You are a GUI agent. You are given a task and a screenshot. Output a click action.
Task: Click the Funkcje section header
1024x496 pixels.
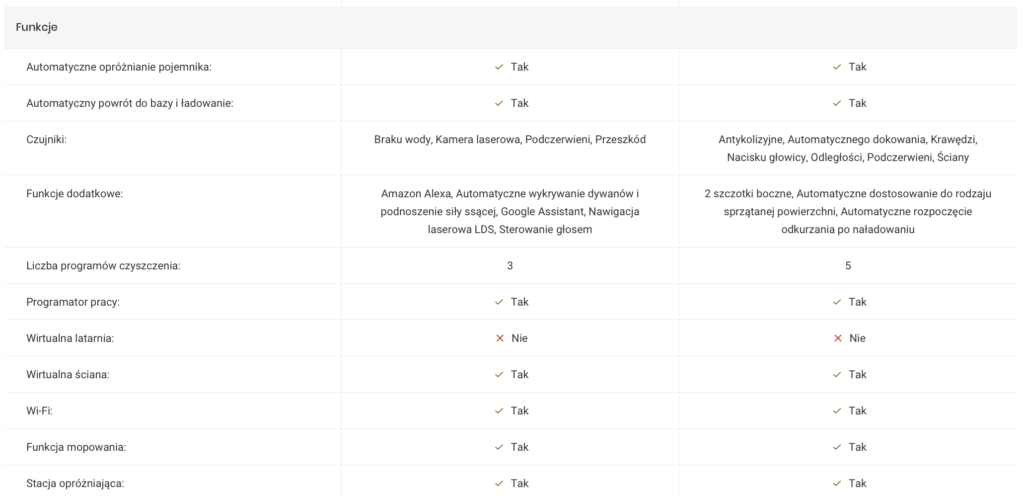(x=36, y=27)
